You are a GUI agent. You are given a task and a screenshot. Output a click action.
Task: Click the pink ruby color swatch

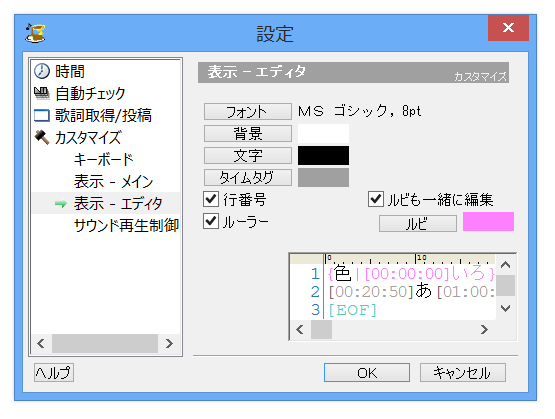click(488, 222)
